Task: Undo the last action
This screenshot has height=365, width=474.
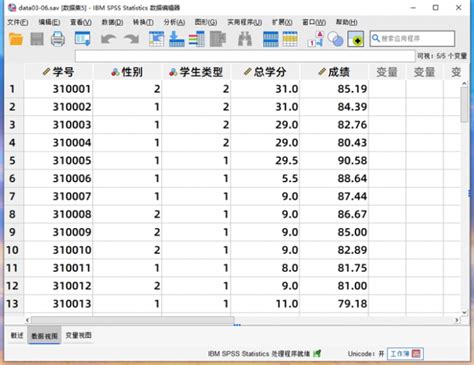Action: click(108, 39)
